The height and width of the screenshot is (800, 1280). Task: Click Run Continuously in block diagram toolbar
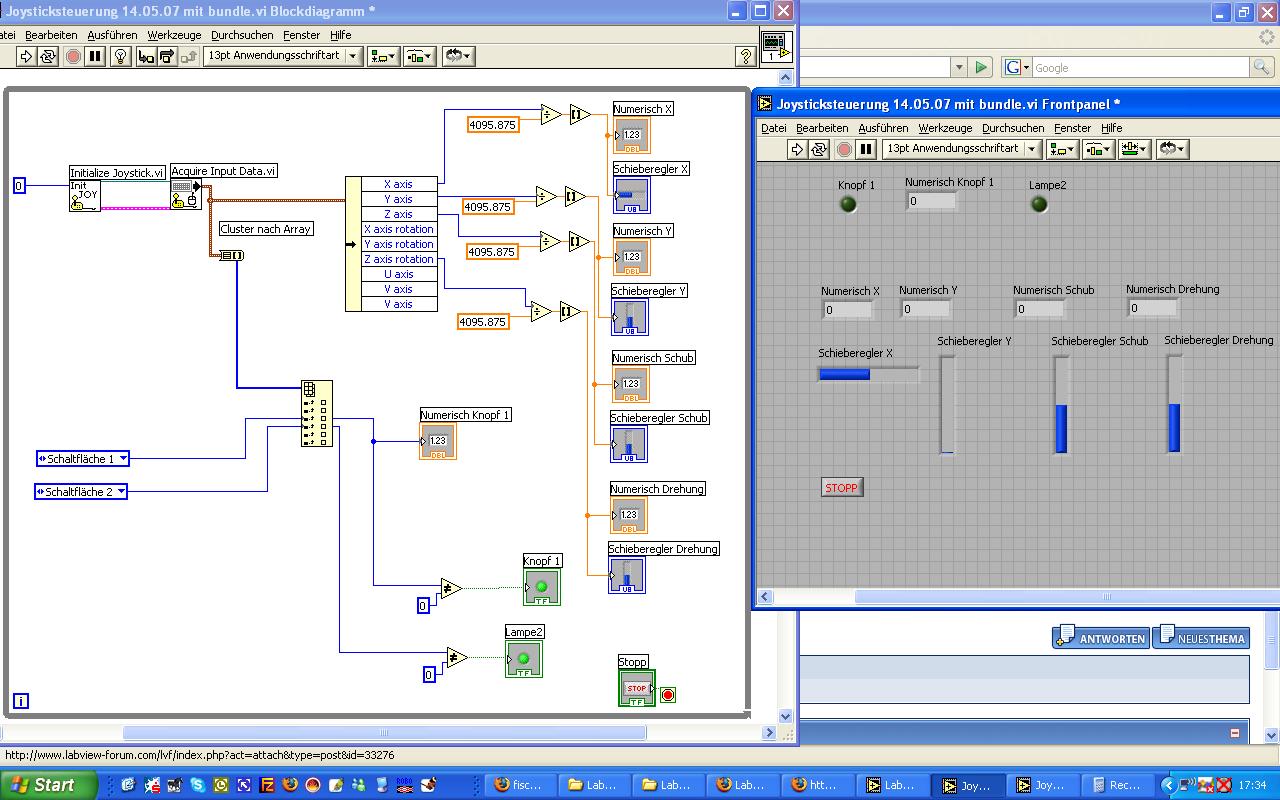tap(48, 56)
